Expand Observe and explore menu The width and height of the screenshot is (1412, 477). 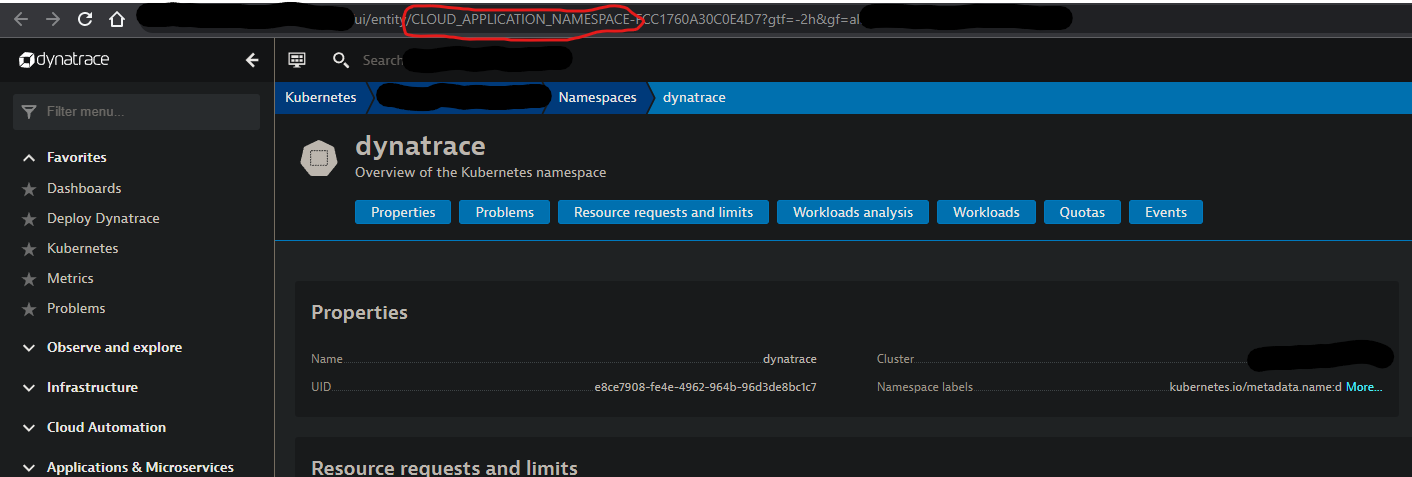tap(114, 347)
